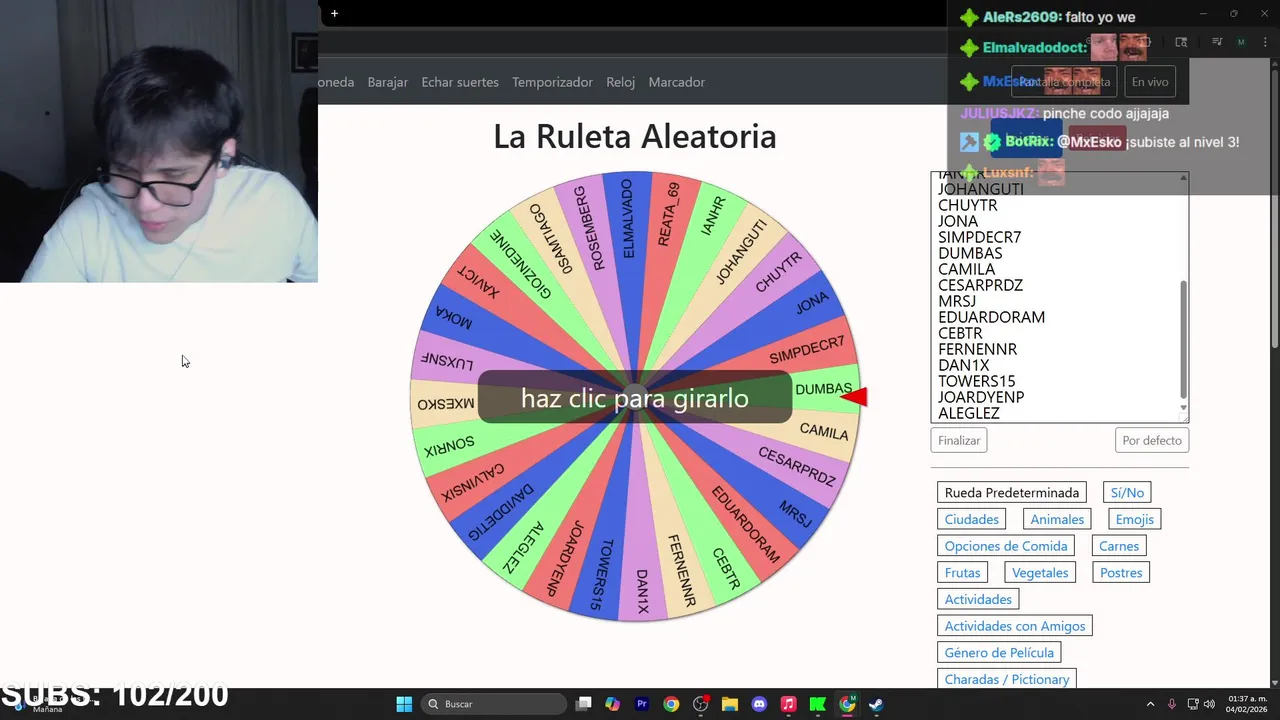The height and width of the screenshot is (720, 1280).
Task: Load the Emojis preset
Action: click(x=1135, y=519)
